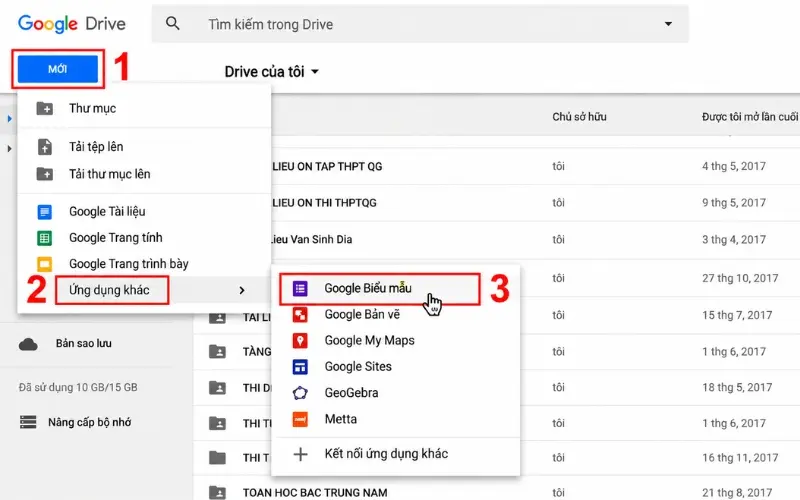This screenshot has height=500, width=800.
Task: Click the folder upload icon for Tải thư mục lên
Action: 44,174
